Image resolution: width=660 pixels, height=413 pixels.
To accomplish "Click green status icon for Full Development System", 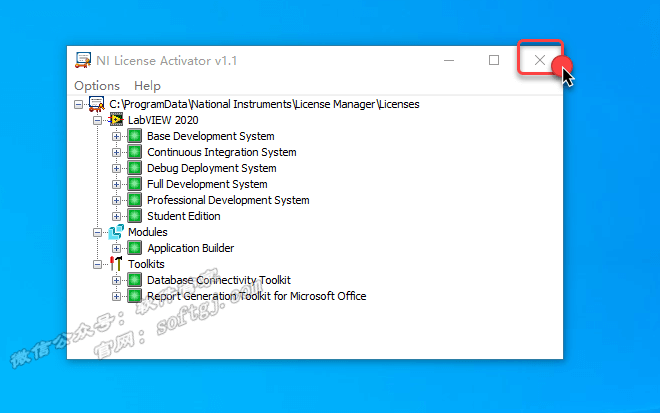I will click(135, 184).
